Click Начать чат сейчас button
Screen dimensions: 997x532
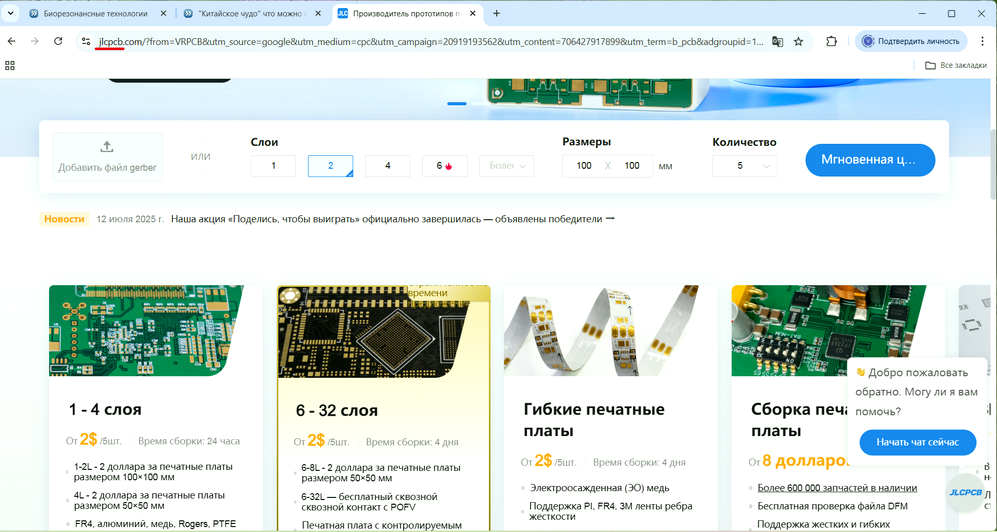point(918,442)
